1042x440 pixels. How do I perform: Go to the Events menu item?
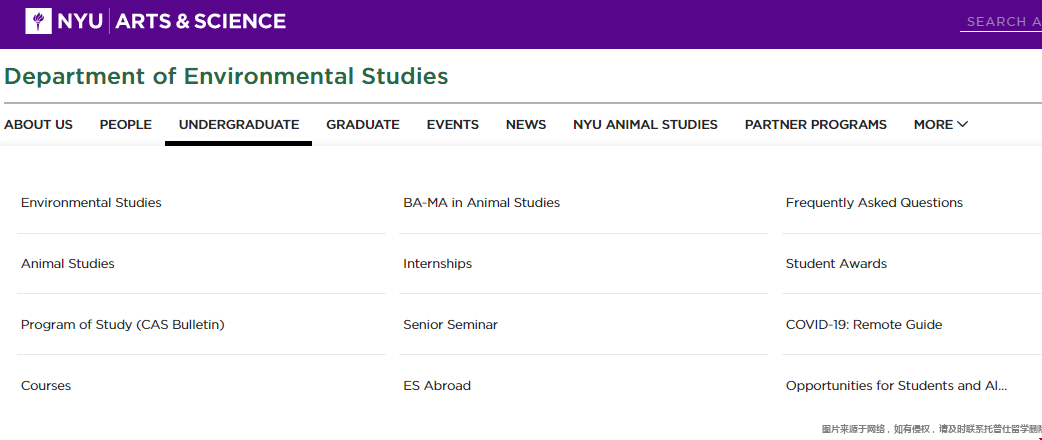[x=453, y=124]
